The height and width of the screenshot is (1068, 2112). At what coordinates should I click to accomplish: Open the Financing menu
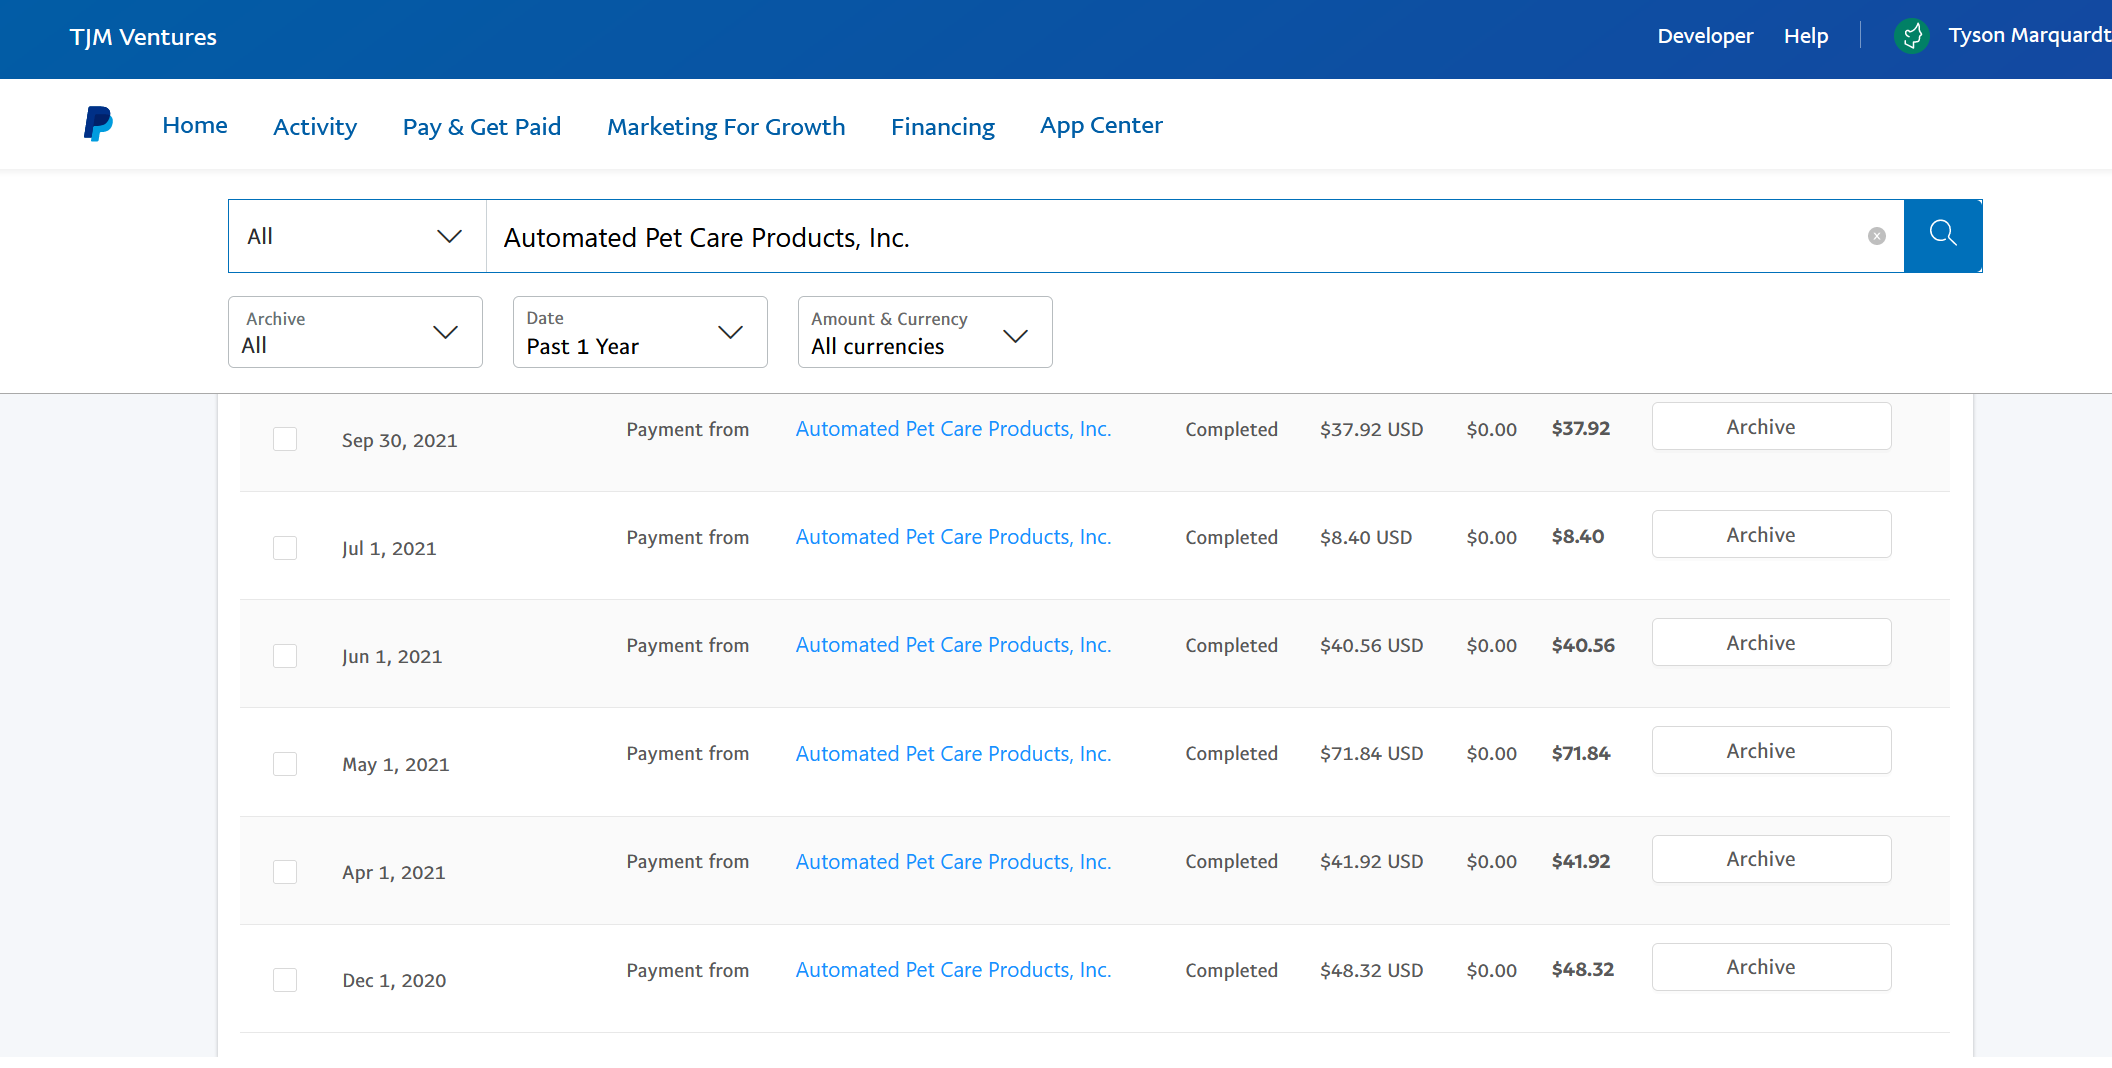click(943, 127)
